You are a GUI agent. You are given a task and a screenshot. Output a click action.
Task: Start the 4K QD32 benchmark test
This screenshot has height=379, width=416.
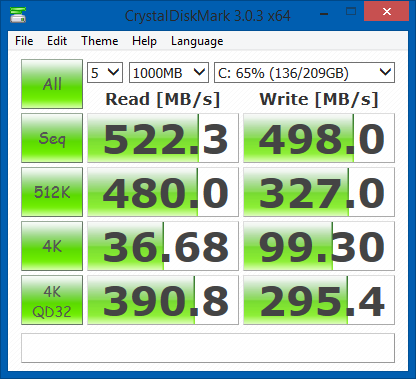pyautogui.click(x=52, y=300)
